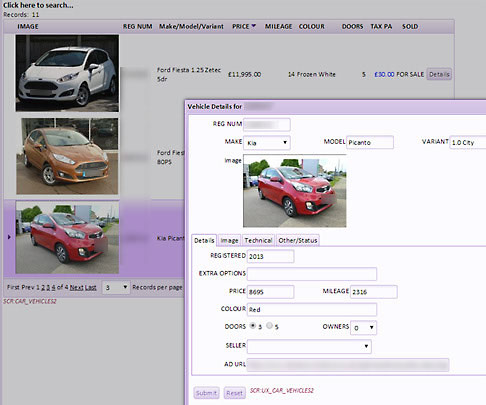Viewport: 486px width, 405px height.
Task: Open the SELLER dropdown
Action: [x=309, y=346]
